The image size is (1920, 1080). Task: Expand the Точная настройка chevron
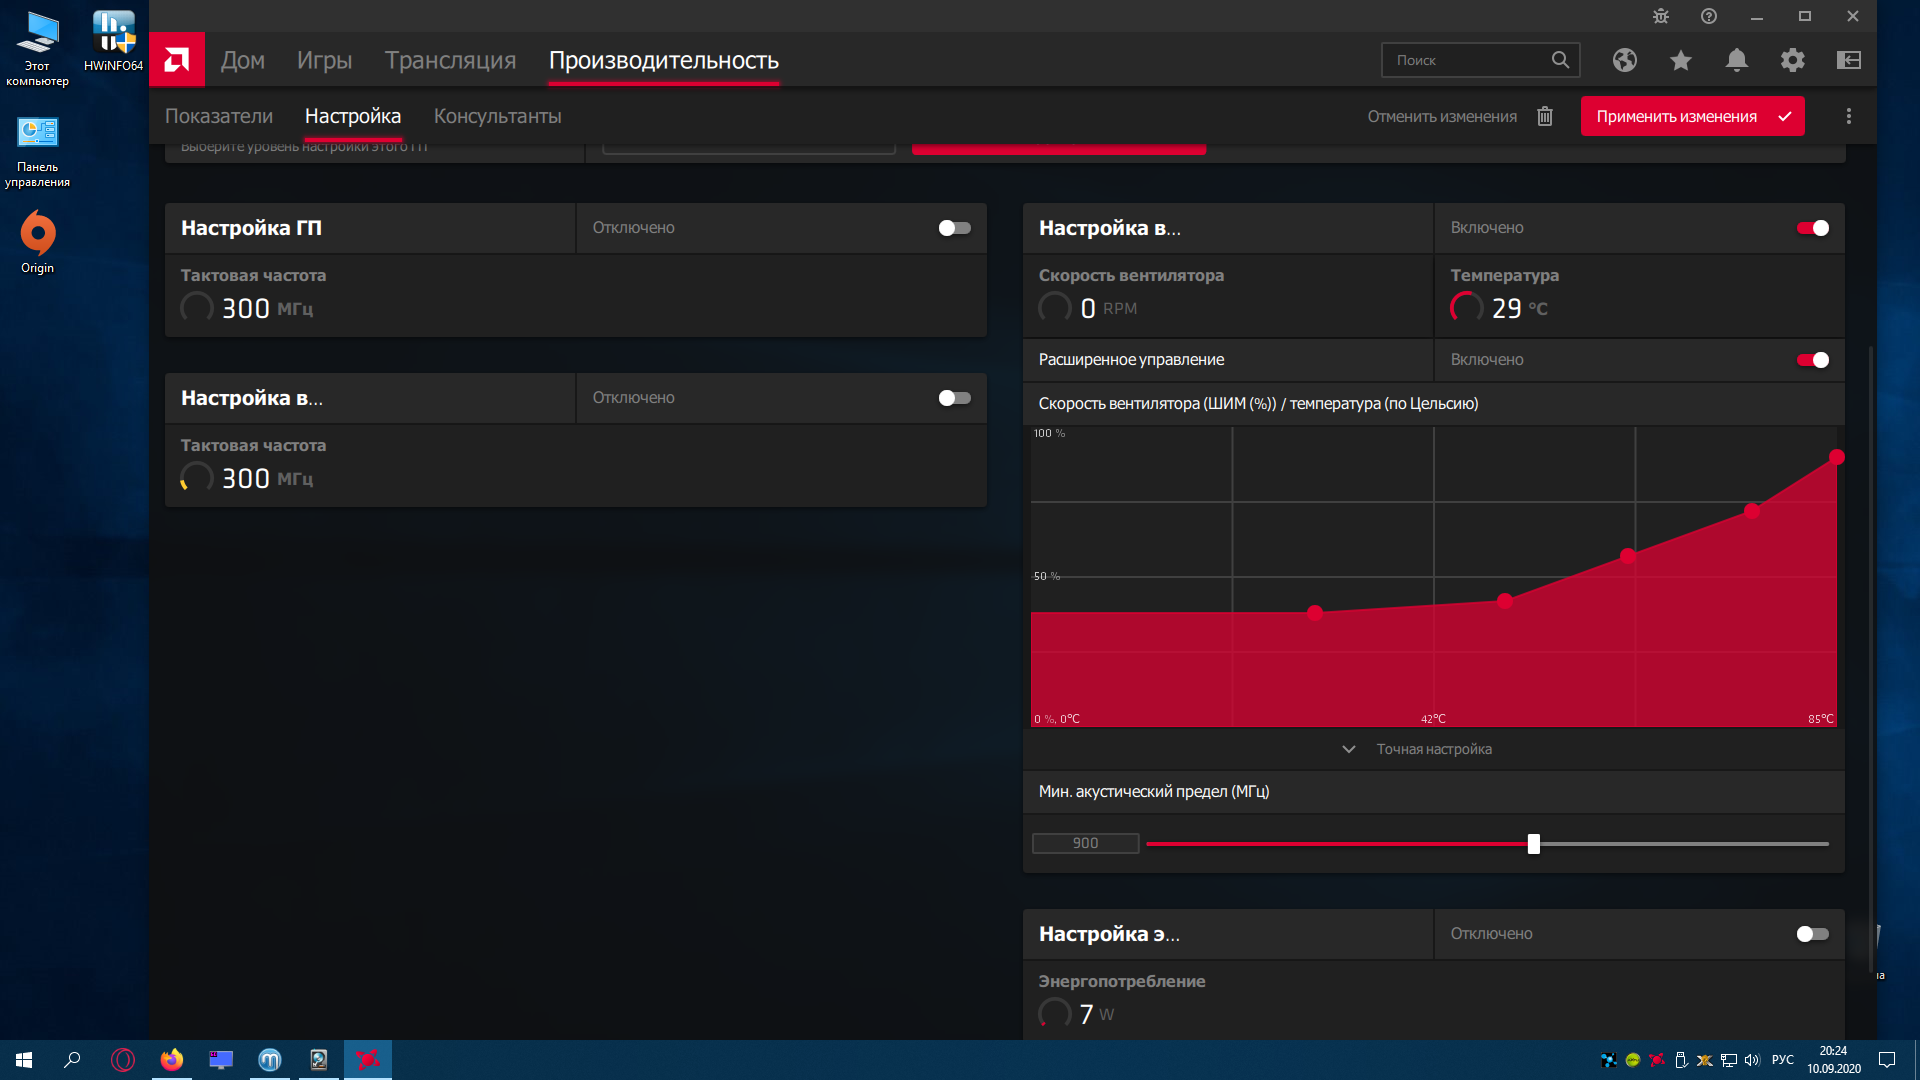(1348, 749)
